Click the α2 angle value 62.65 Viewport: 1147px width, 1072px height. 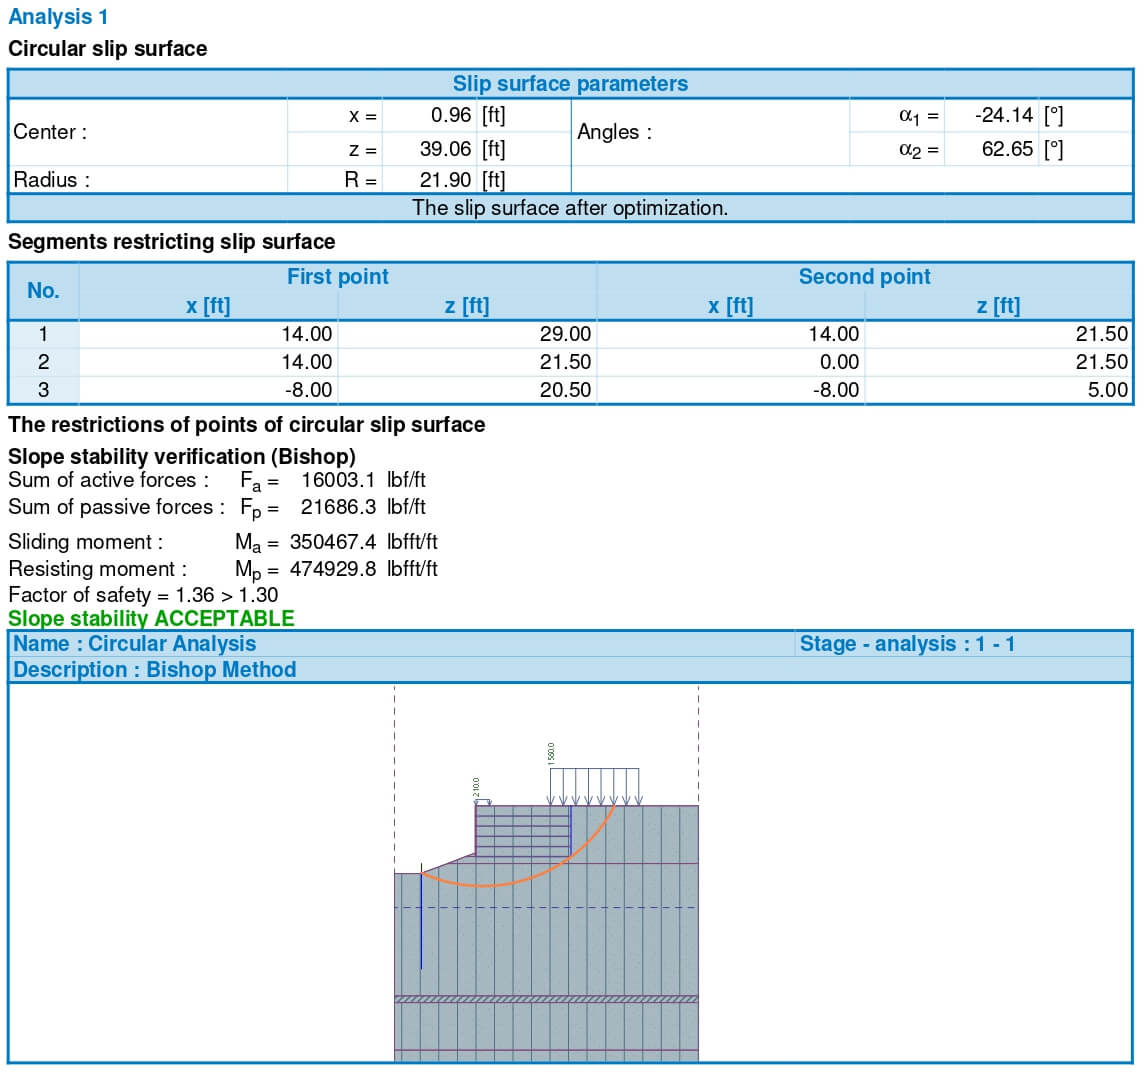pyautogui.click(x=1007, y=149)
